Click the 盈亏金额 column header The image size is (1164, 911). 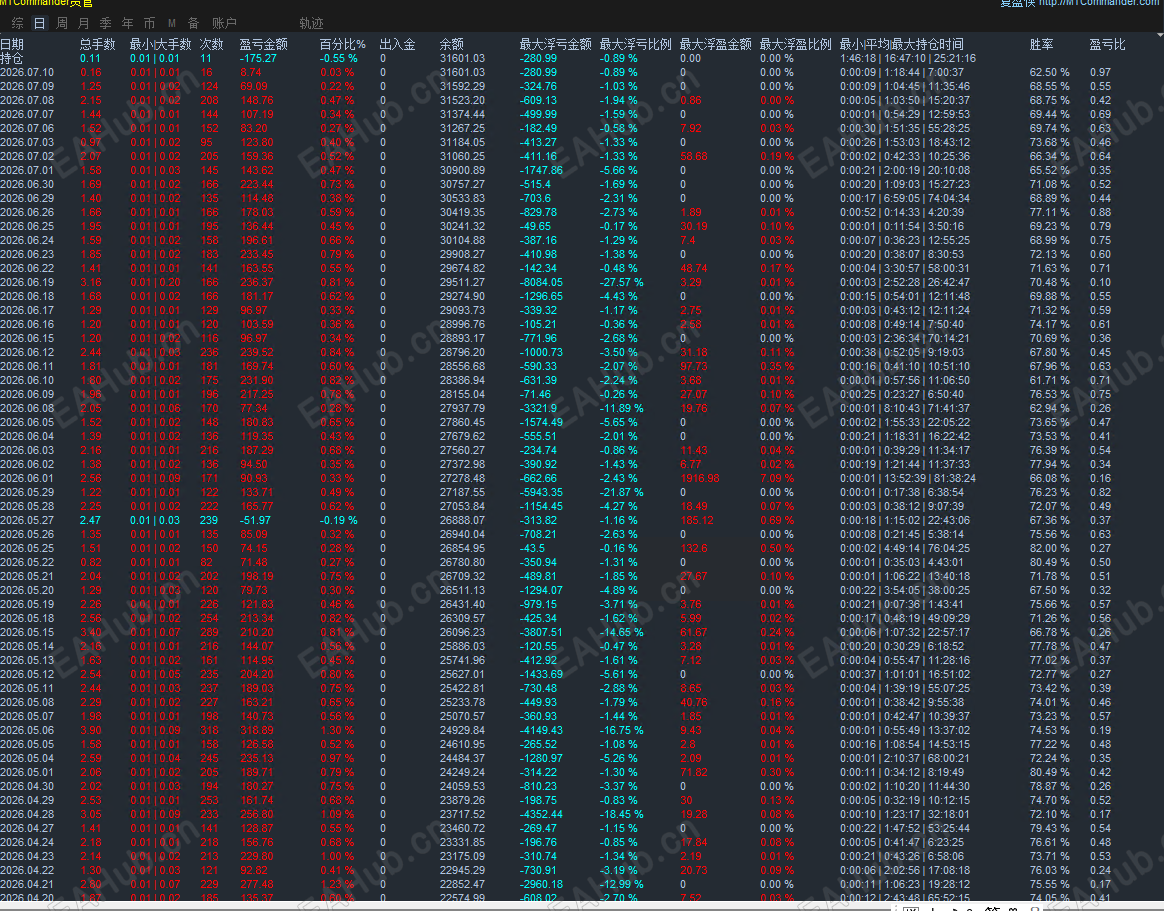(264, 45)
